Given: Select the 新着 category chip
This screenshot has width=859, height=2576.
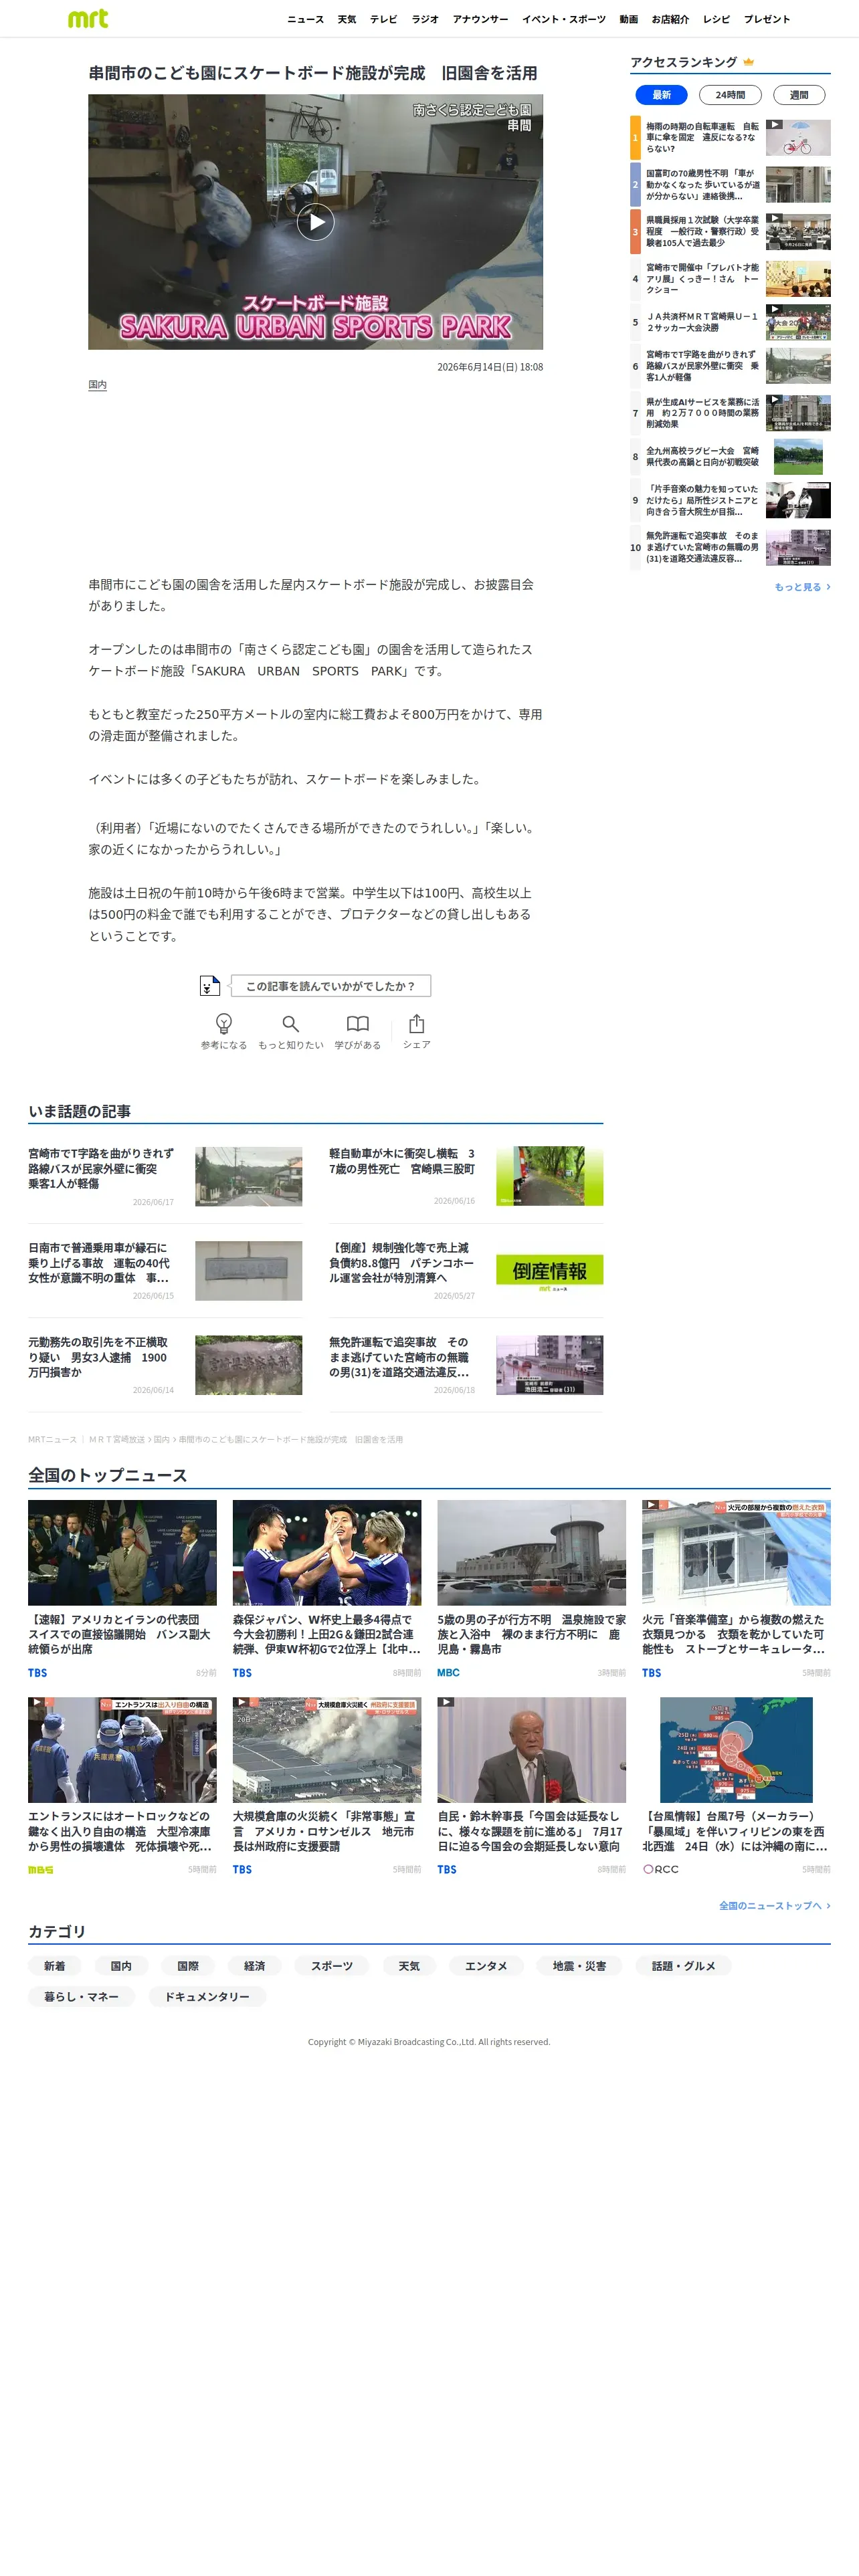Looking at the screenshot, I should point(55,1966).
